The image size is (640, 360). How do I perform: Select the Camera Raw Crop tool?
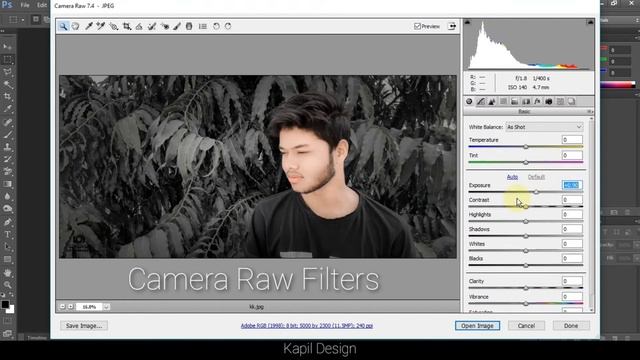pyautogui.click(x=127, y=27)
